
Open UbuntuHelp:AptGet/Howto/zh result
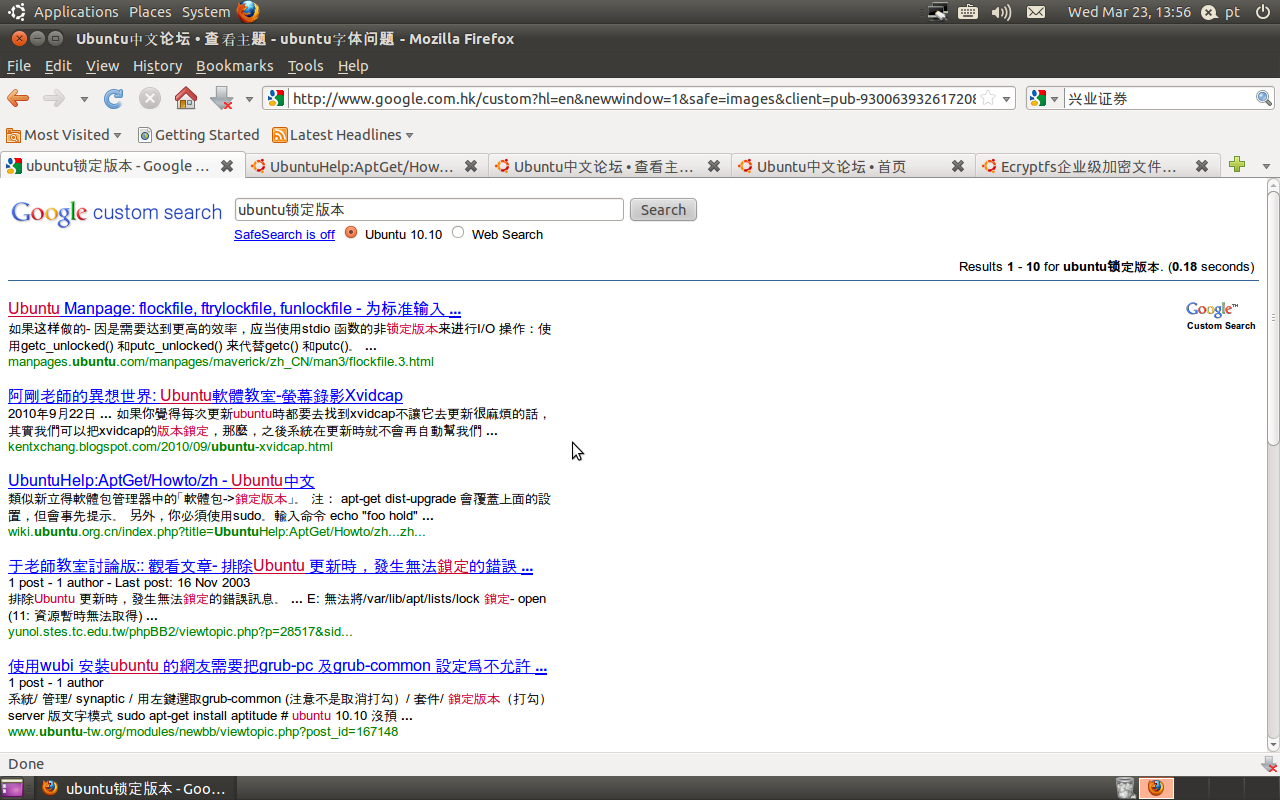click(x=161, y=481)
